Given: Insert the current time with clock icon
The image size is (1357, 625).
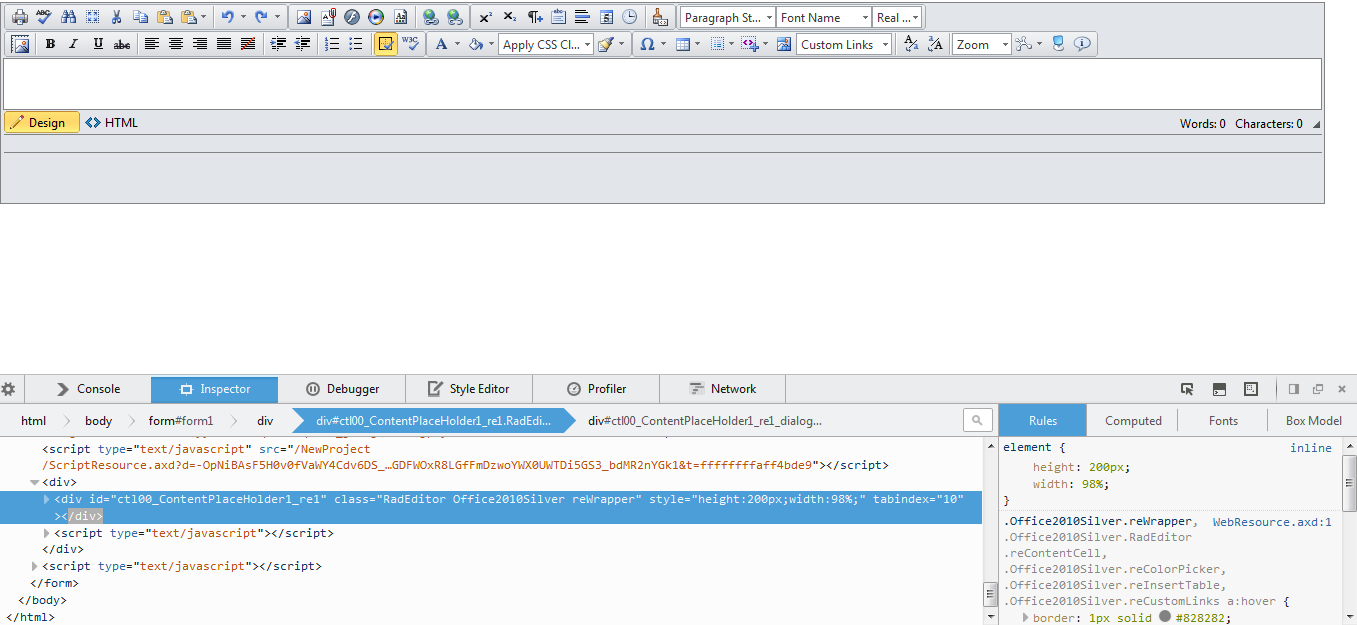Looking at the screenshot, I should tap(630, 17).
